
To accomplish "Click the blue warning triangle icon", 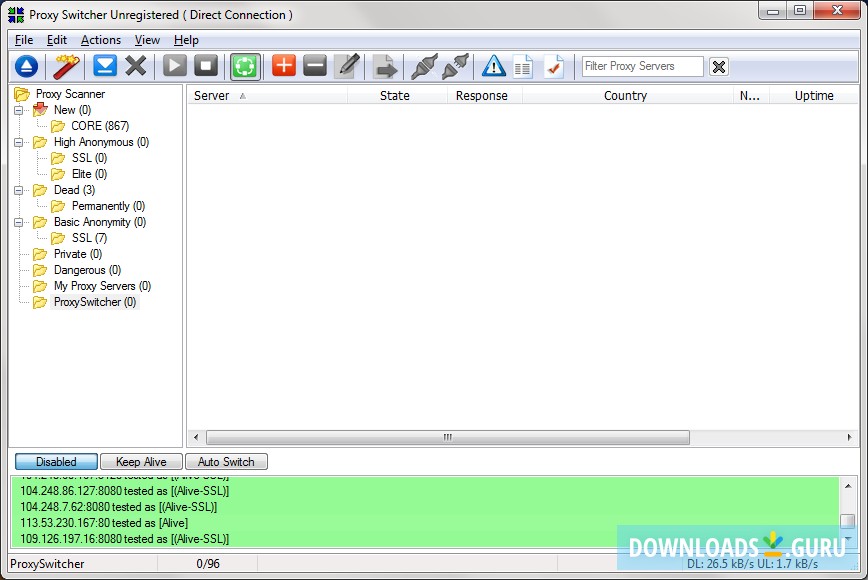I will point(493,66).
